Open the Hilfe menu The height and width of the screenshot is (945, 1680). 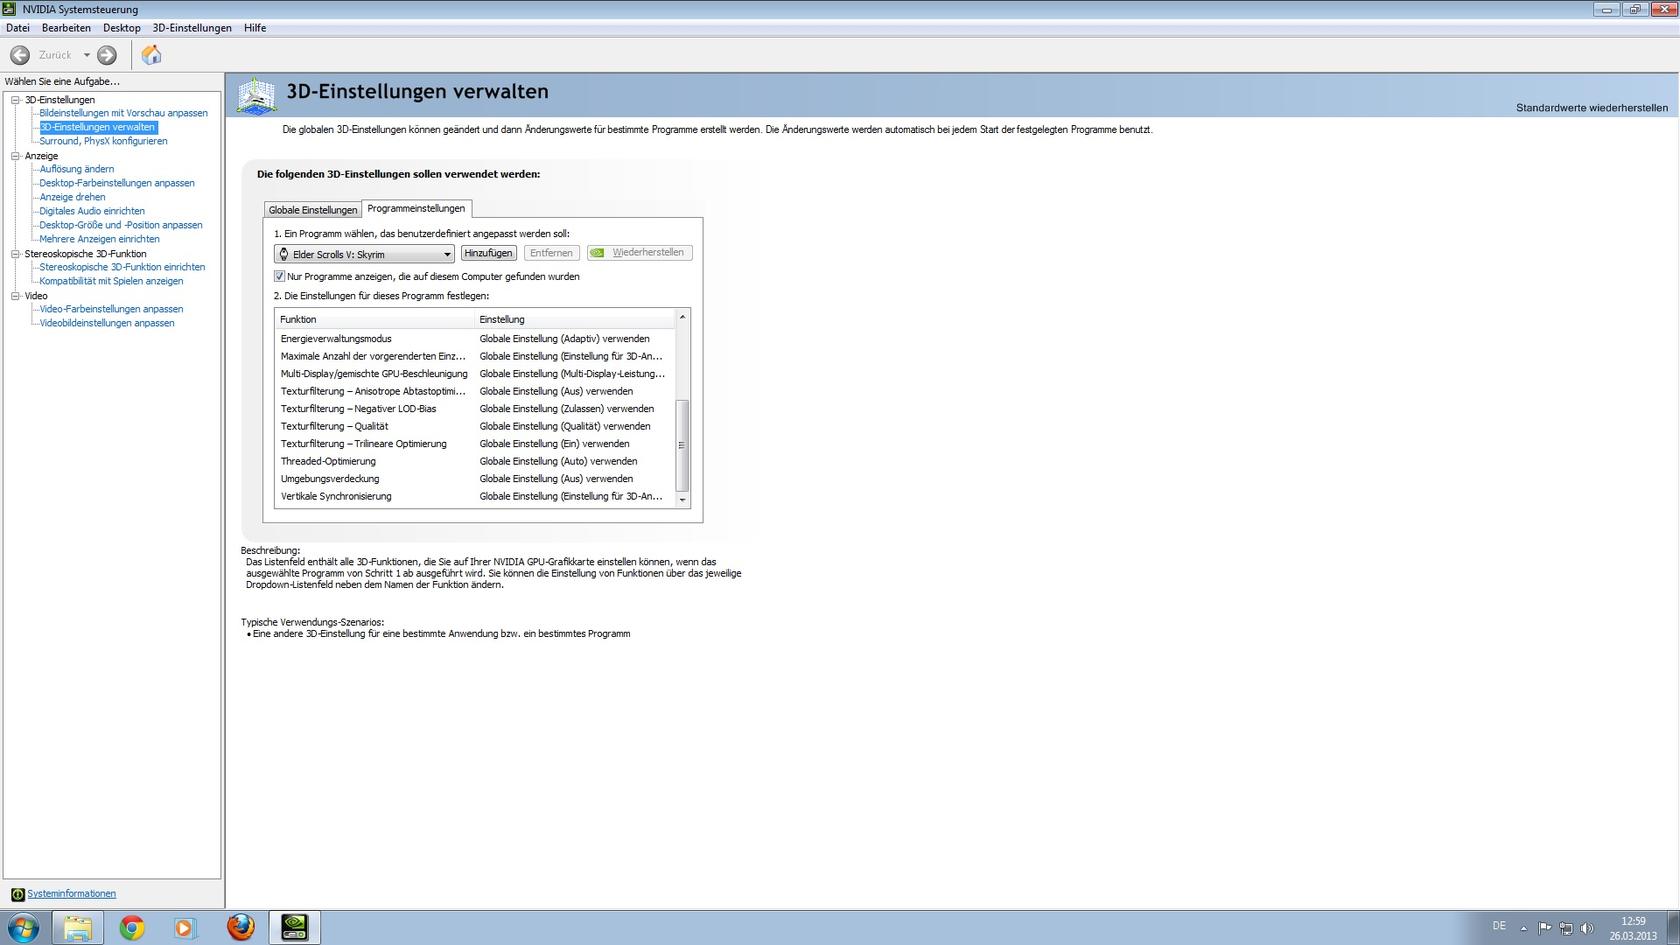click(x=255, y=28)
